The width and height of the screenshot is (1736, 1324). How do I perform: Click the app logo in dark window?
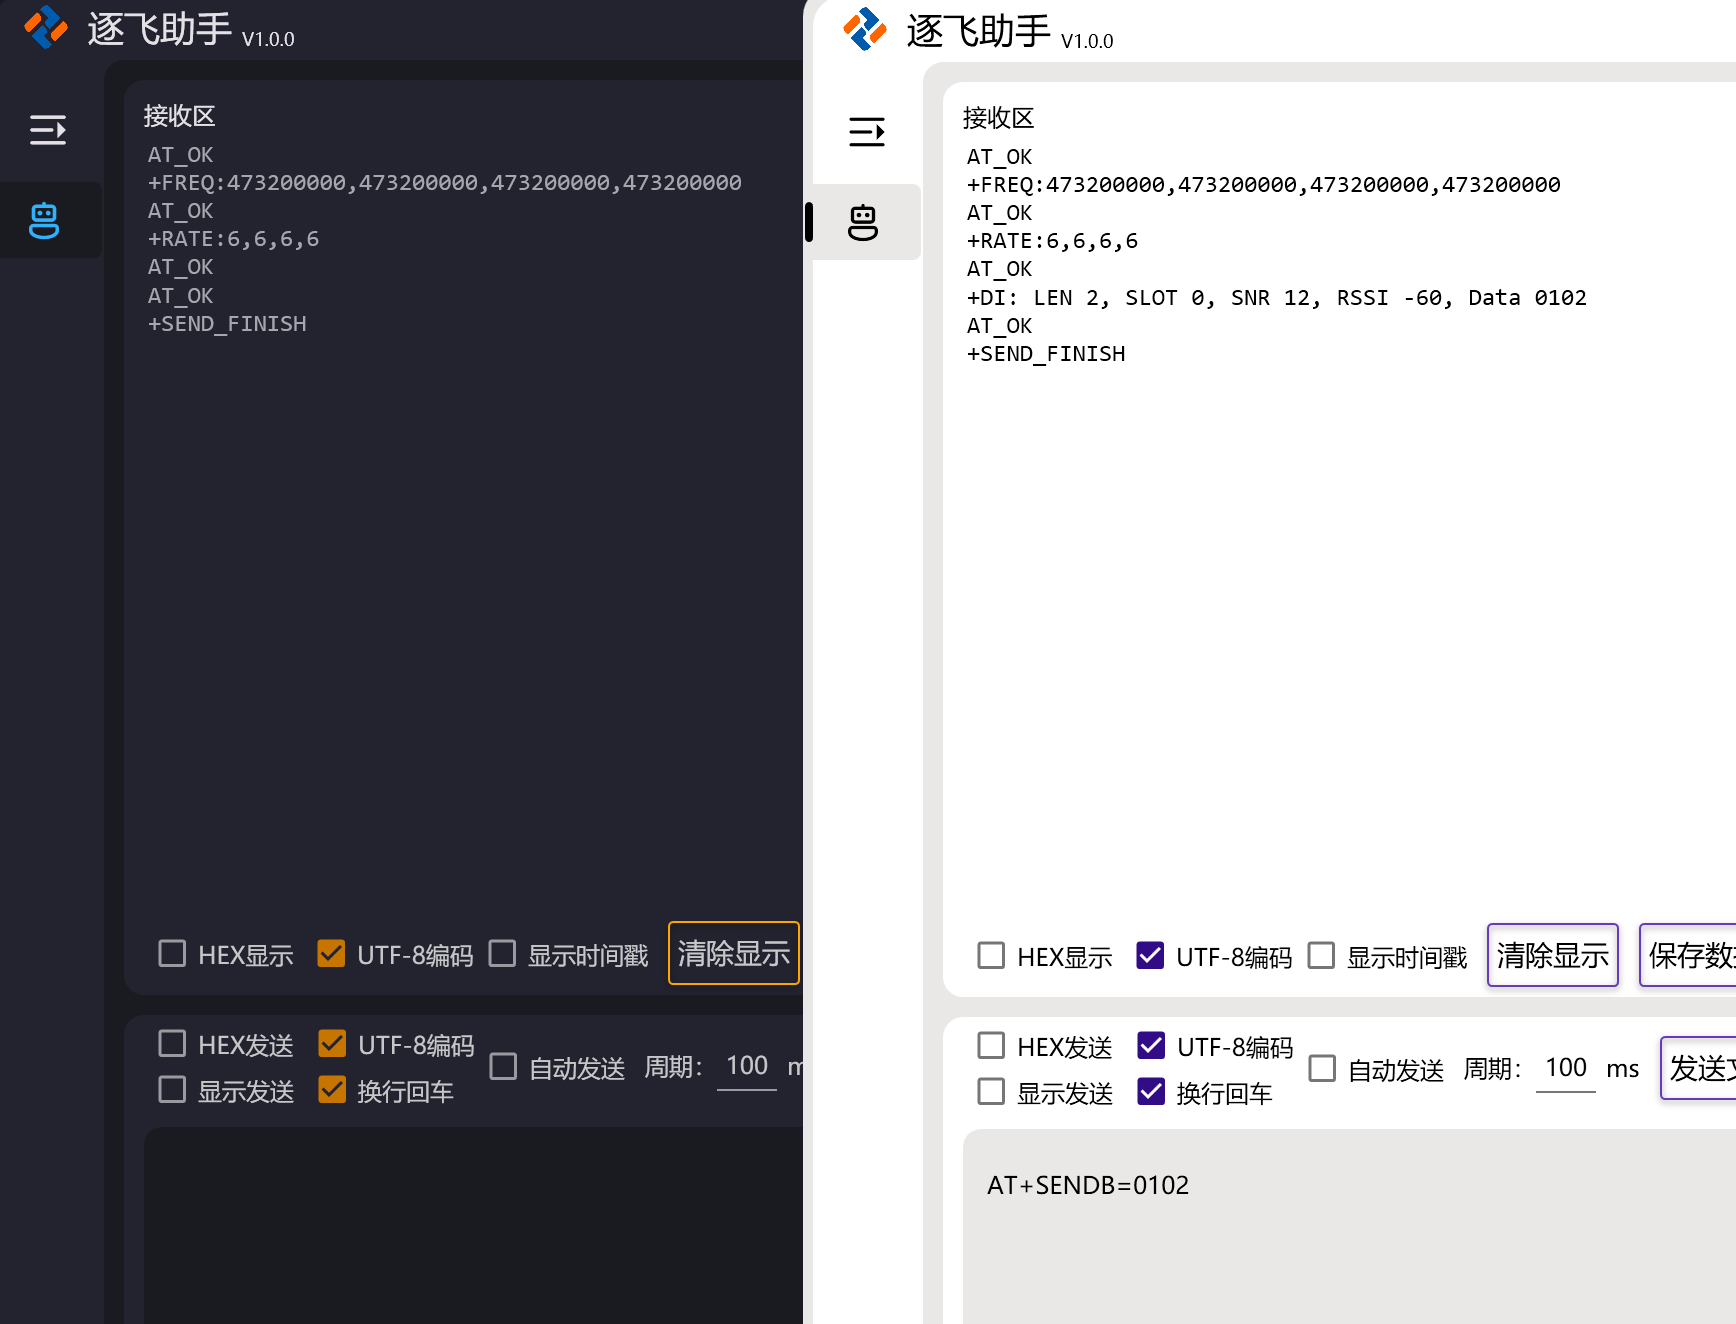[x=45, y=27]
